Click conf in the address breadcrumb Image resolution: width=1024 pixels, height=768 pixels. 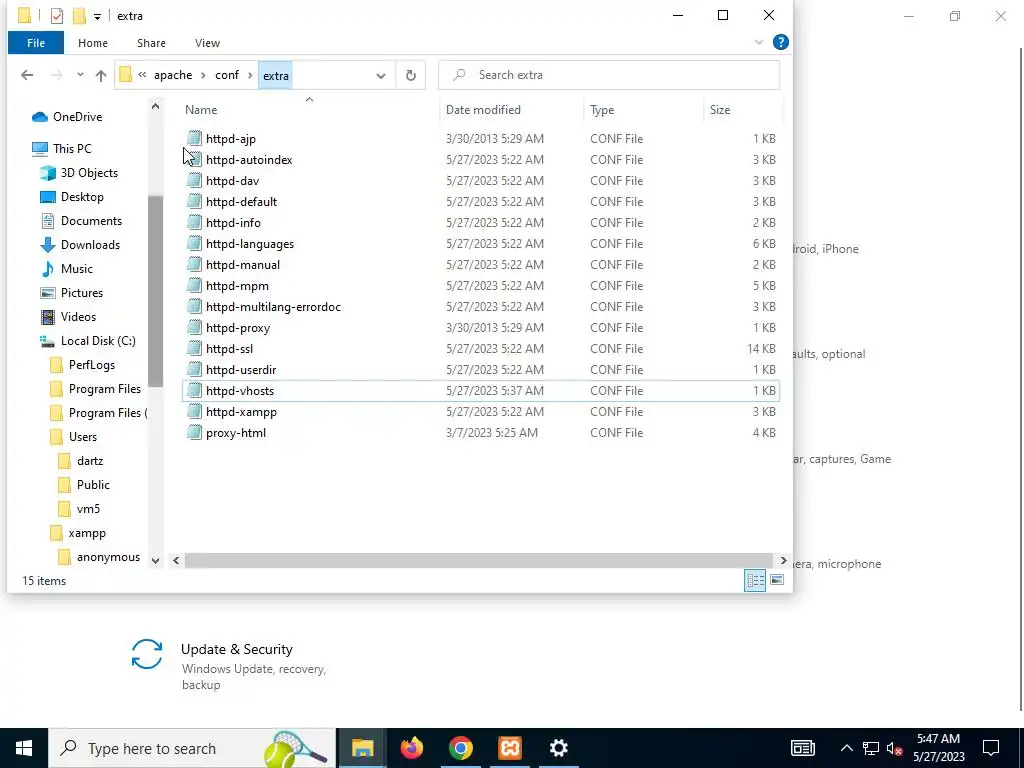point(227,75)
